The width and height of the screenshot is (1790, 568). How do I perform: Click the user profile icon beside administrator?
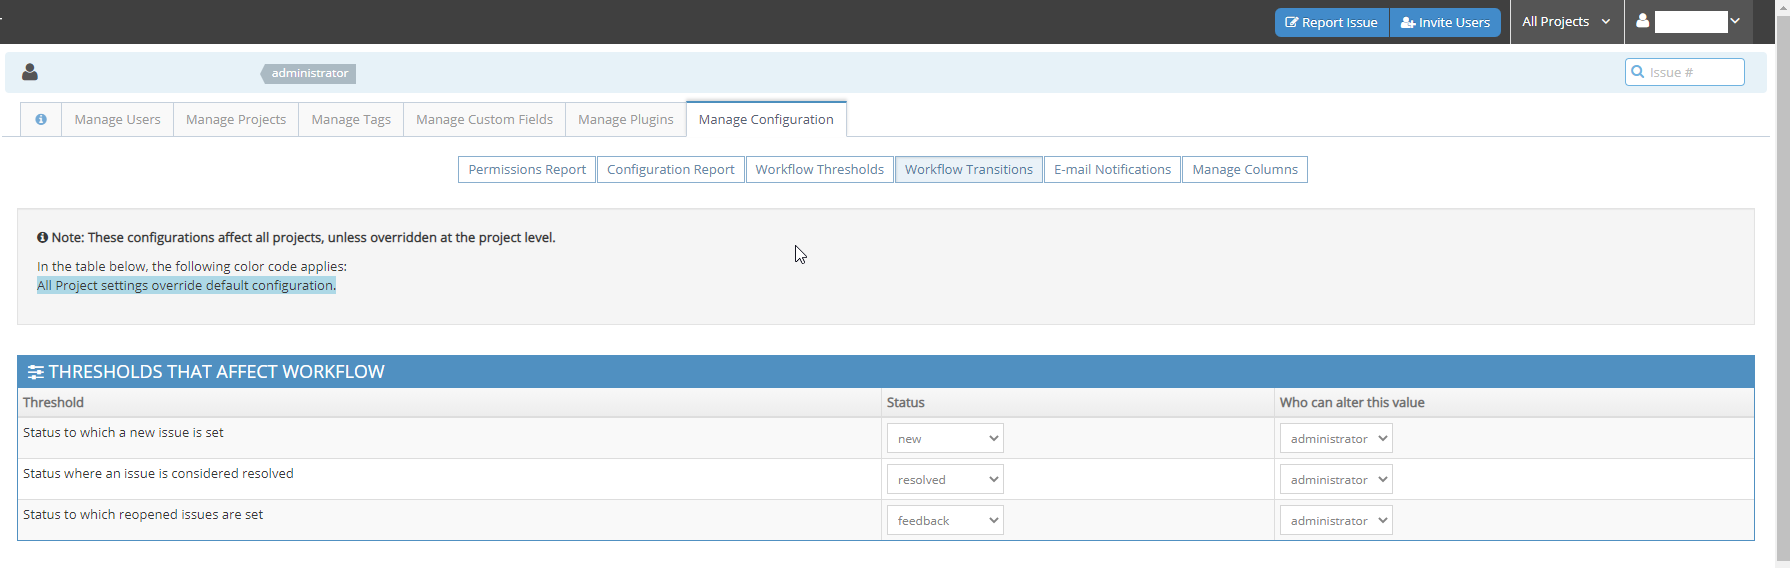click(30, 72)
